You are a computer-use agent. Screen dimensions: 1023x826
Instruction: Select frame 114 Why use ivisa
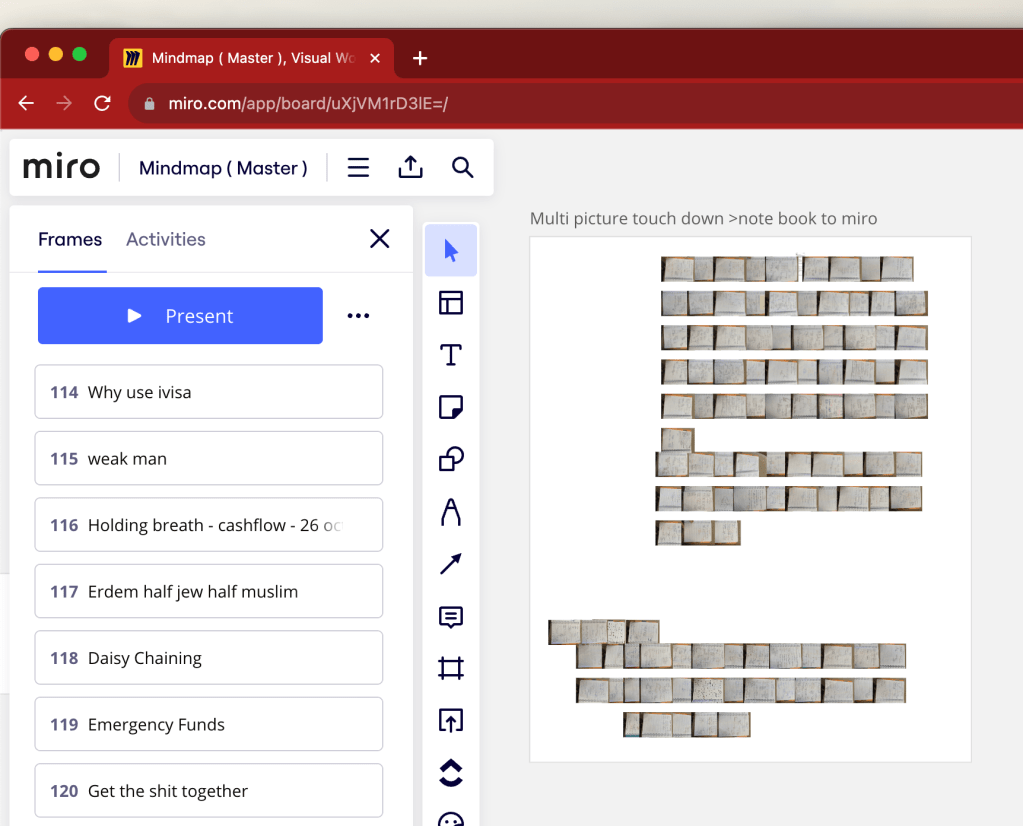(x=209, y=392)
